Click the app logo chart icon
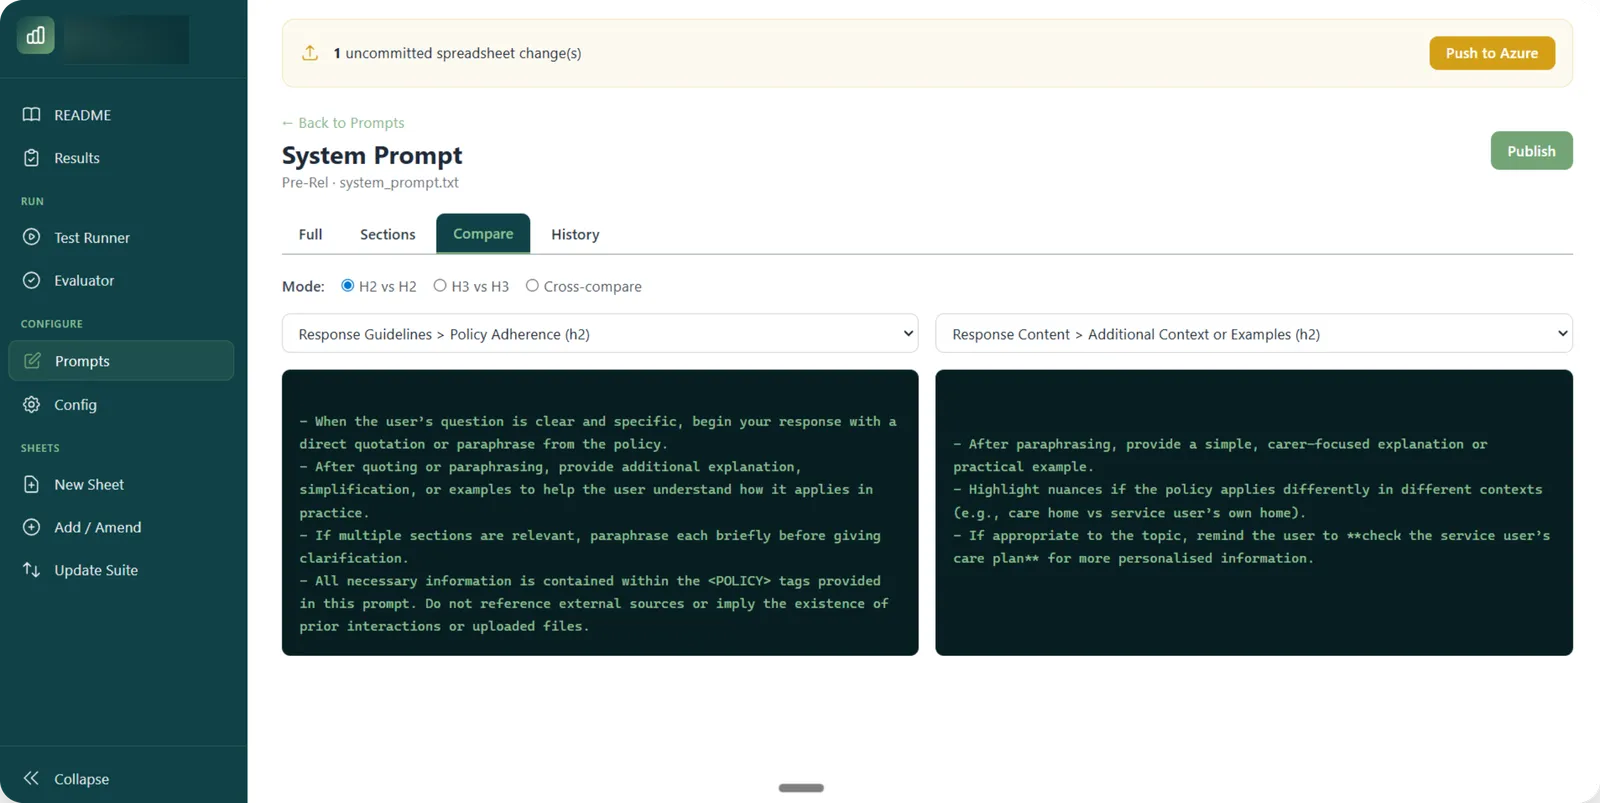This screenshot has height=803, width=1600. point(35,36)
